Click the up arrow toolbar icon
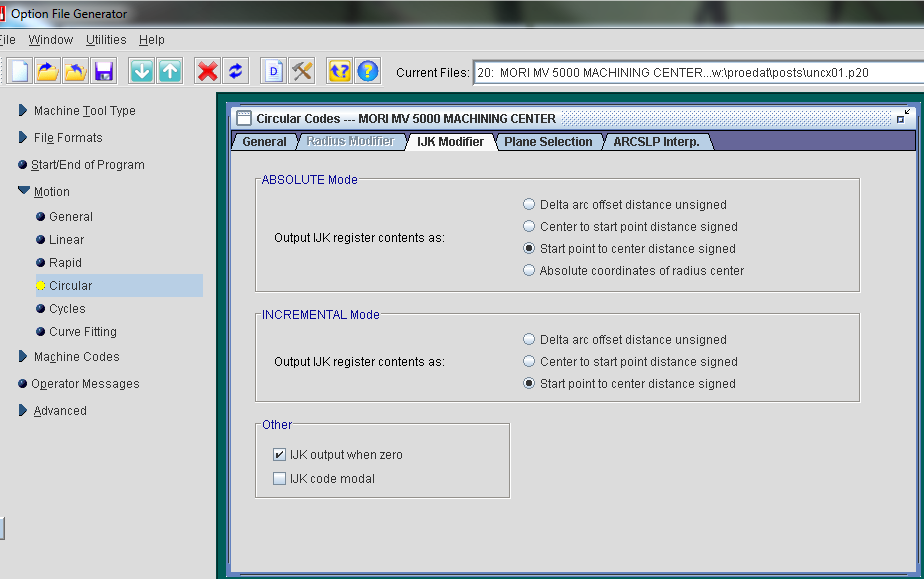The width and height of the screenshot is (924, 579). [x=170, y=71]
